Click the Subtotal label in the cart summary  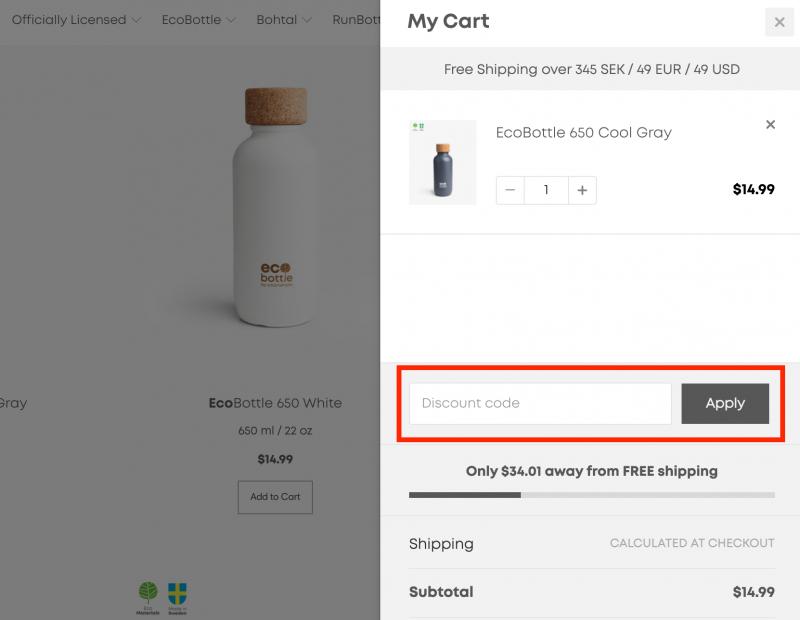[441, 592]
